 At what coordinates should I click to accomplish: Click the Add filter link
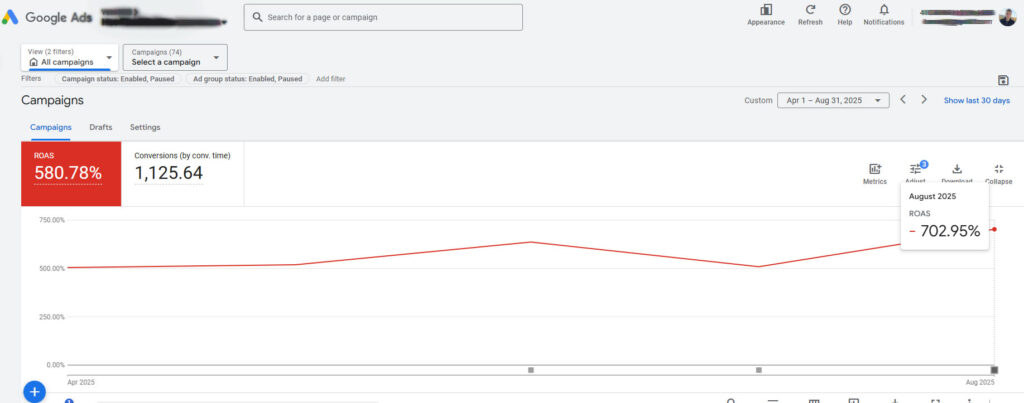pos(330,78)
